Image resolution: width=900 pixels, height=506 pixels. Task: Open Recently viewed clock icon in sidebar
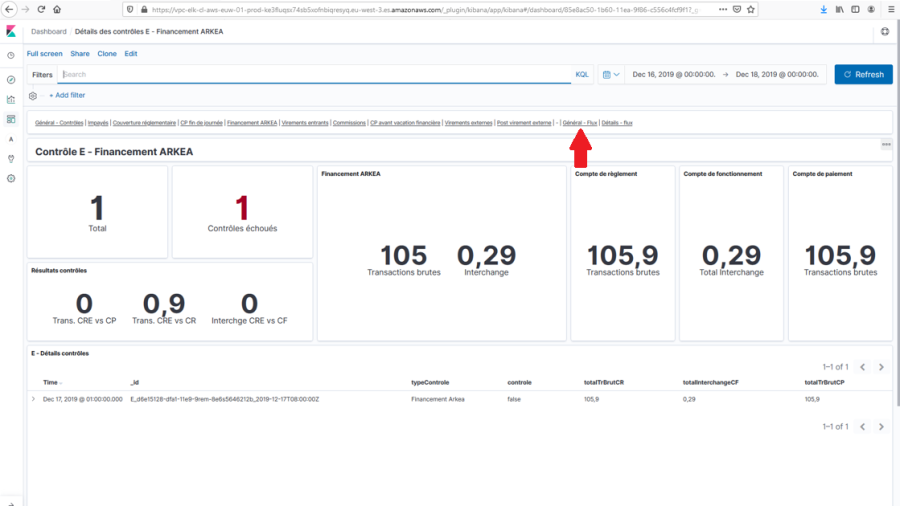[11, 56]
